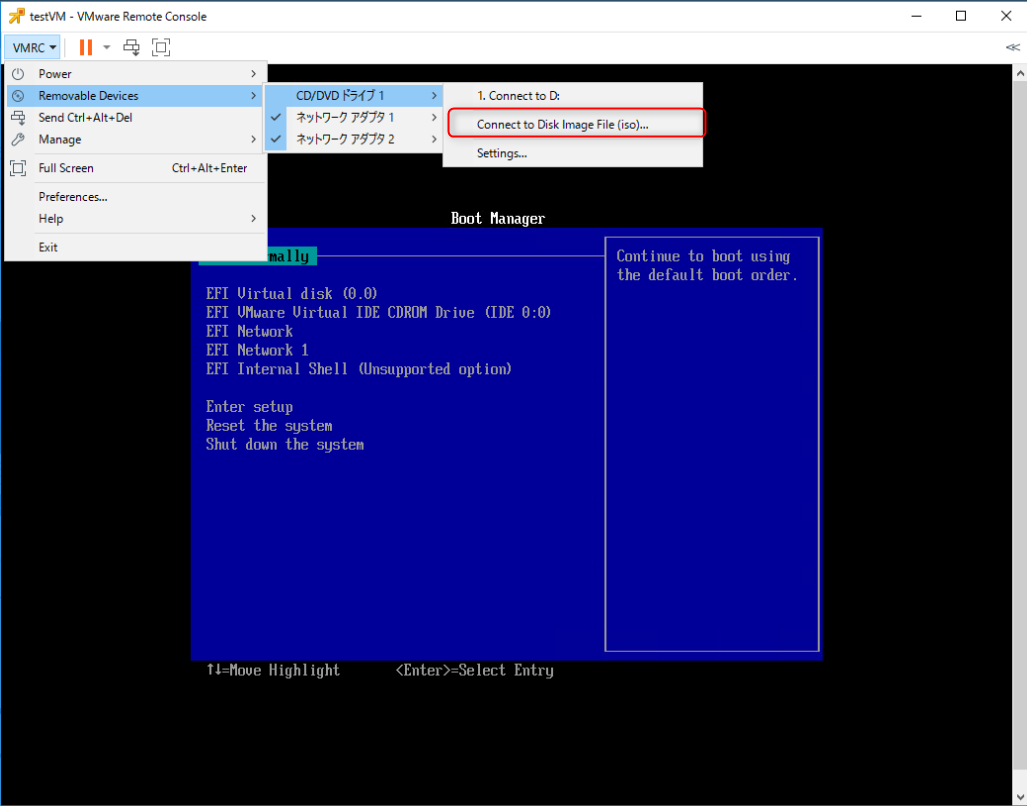Image resolution: width=1027 pixels, height=806 pixels.
Task: Open CD/DVD Settings...
Action: [x=573, y=153]
